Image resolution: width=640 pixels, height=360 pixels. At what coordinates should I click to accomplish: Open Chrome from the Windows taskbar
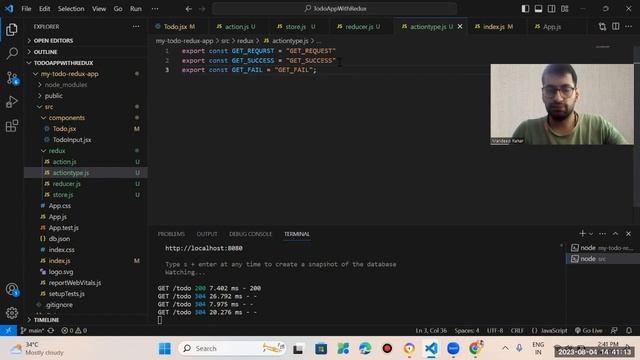coord(475,348)
